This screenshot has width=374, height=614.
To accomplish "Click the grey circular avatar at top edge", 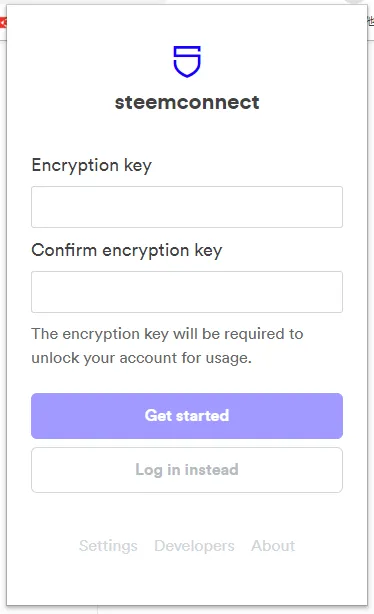I will [356, 2].
